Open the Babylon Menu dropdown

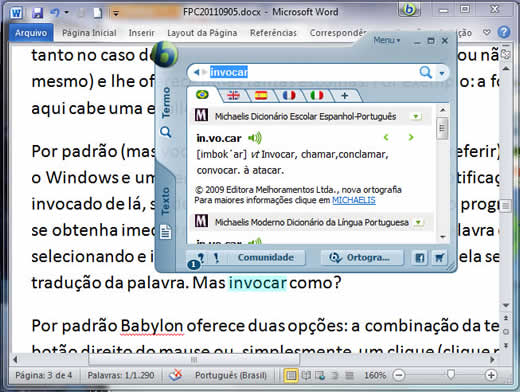[387, 40]
